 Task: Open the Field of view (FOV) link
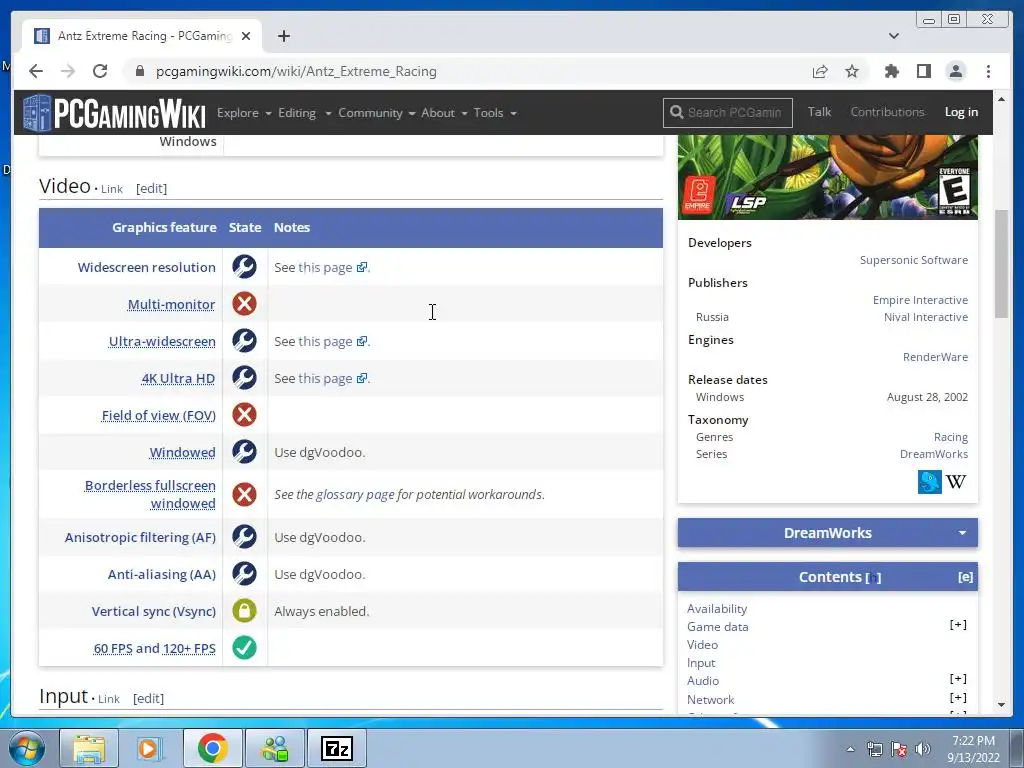click(159, 415)
